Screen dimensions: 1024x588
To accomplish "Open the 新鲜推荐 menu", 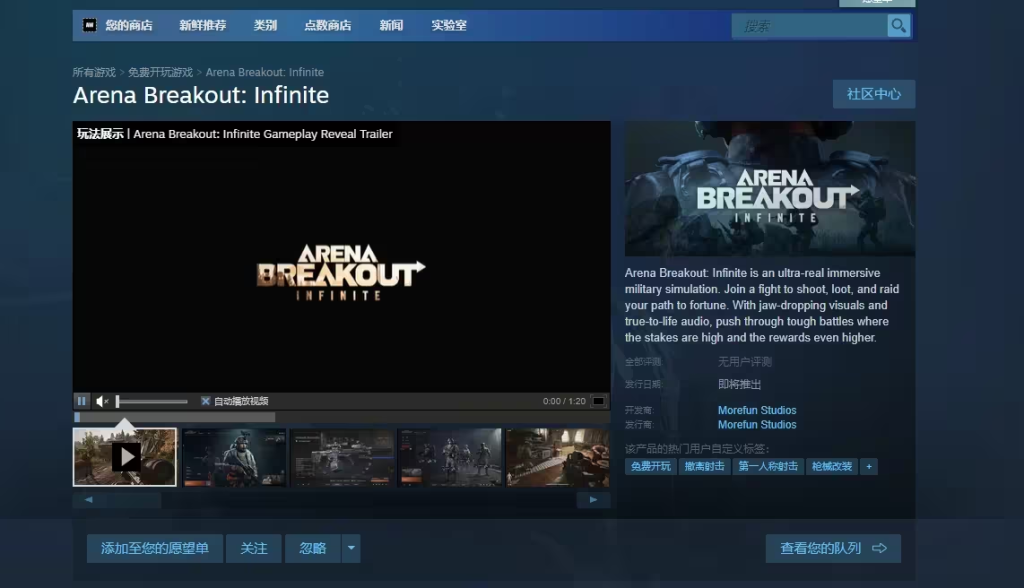I will click(x=202, y=25).
